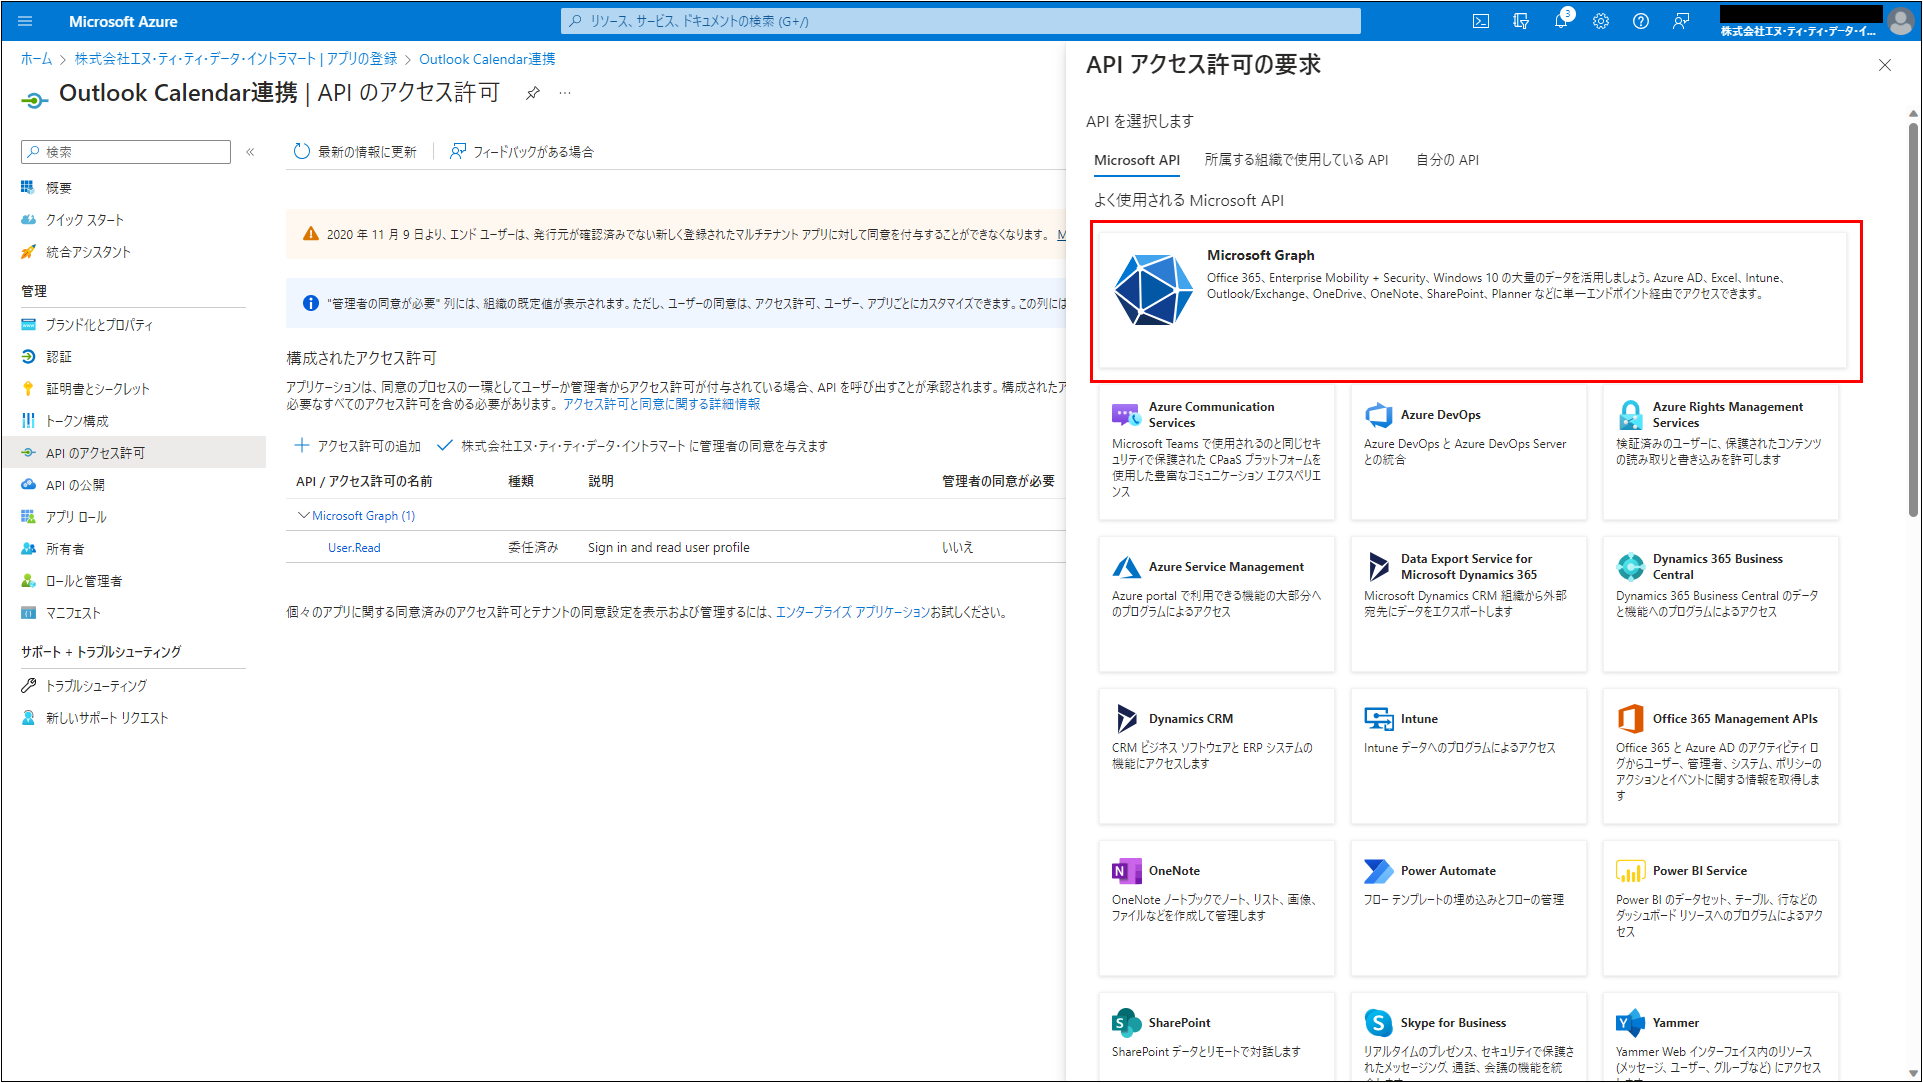1923x1083 pixels.
Task: Pin Outlook Calendar連携 page
Action: tap(533, 93)
